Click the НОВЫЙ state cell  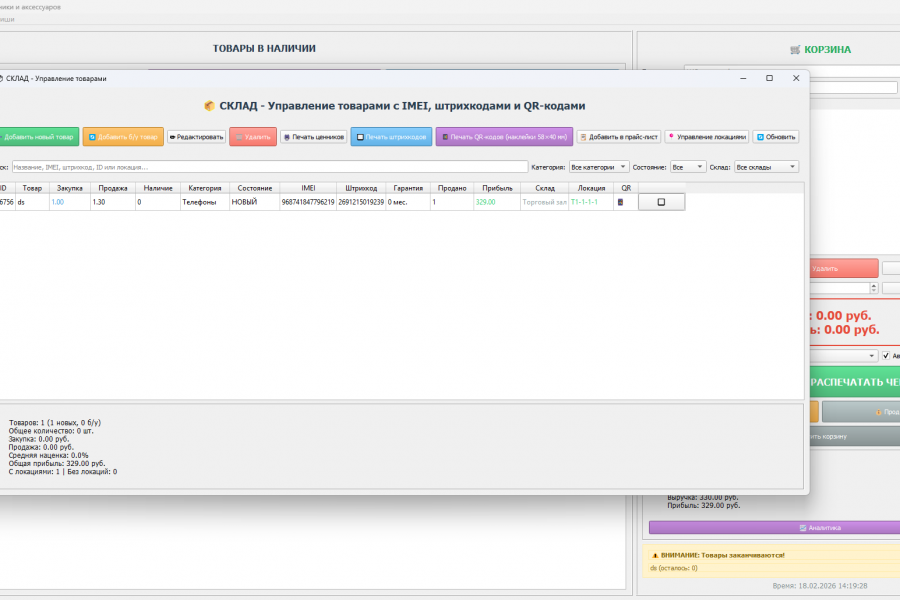coord(255,202)
